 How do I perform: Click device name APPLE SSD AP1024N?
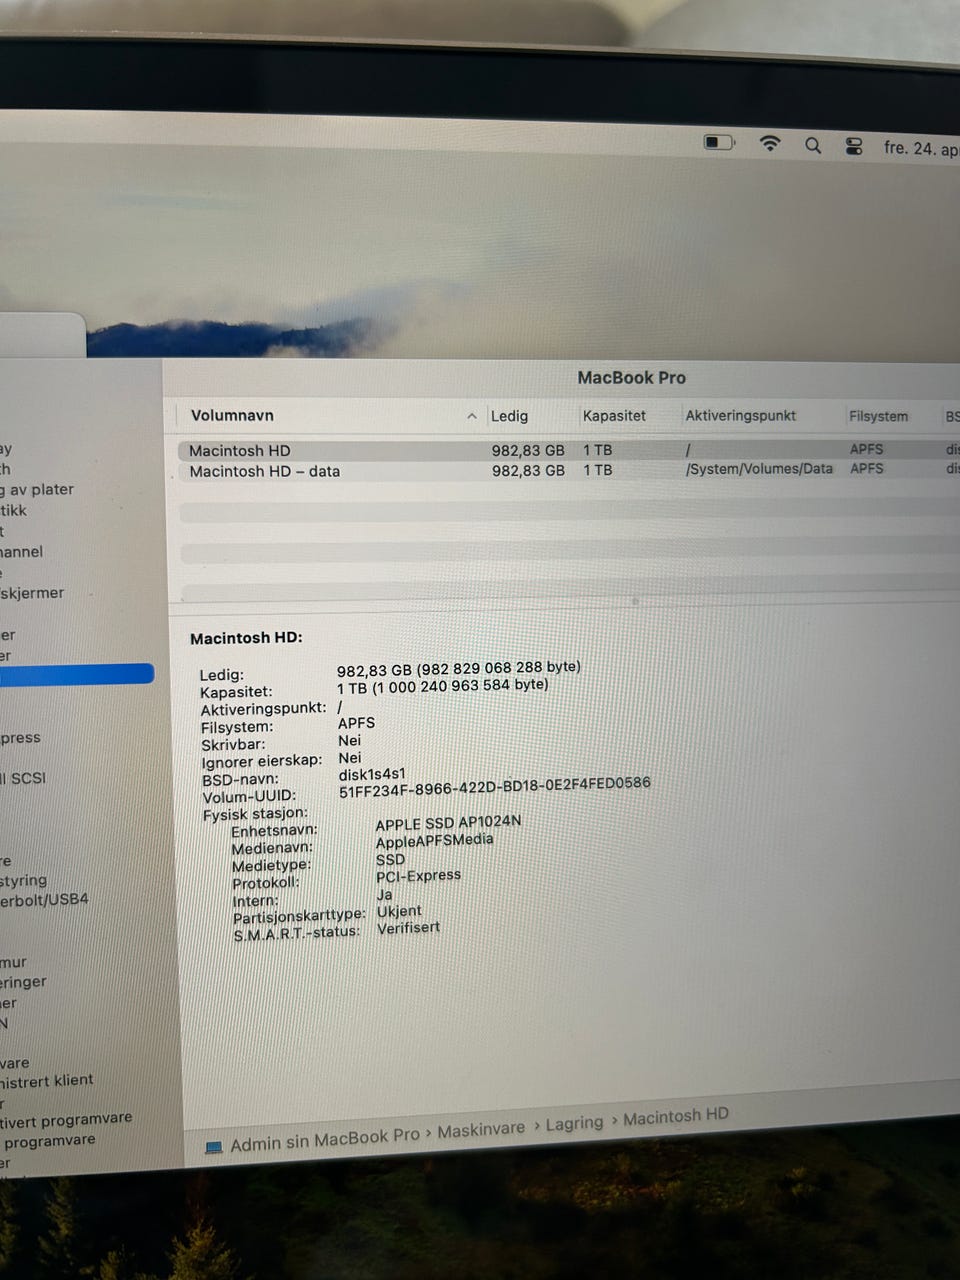(x=448, y=823)
